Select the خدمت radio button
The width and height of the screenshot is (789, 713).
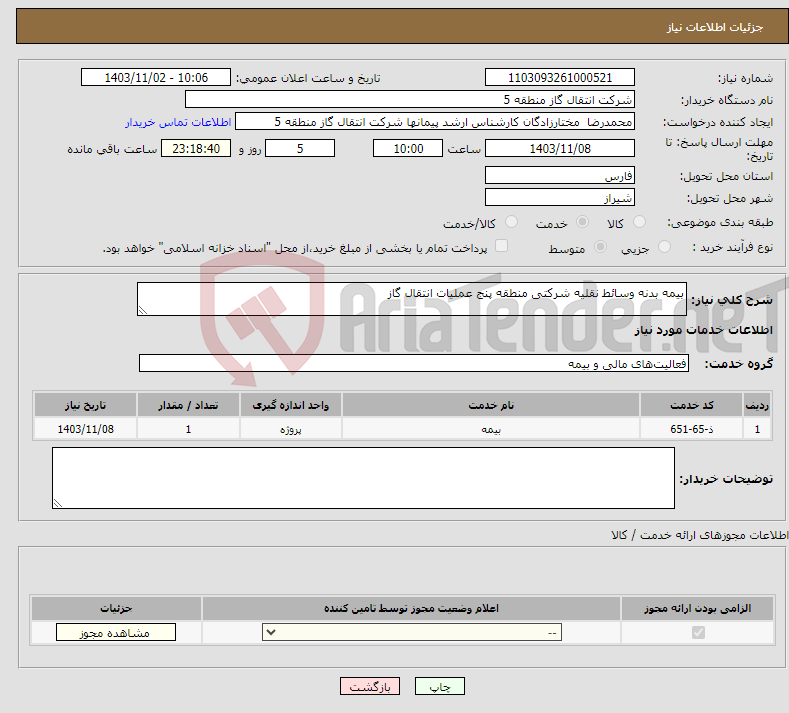pos(582,222)
